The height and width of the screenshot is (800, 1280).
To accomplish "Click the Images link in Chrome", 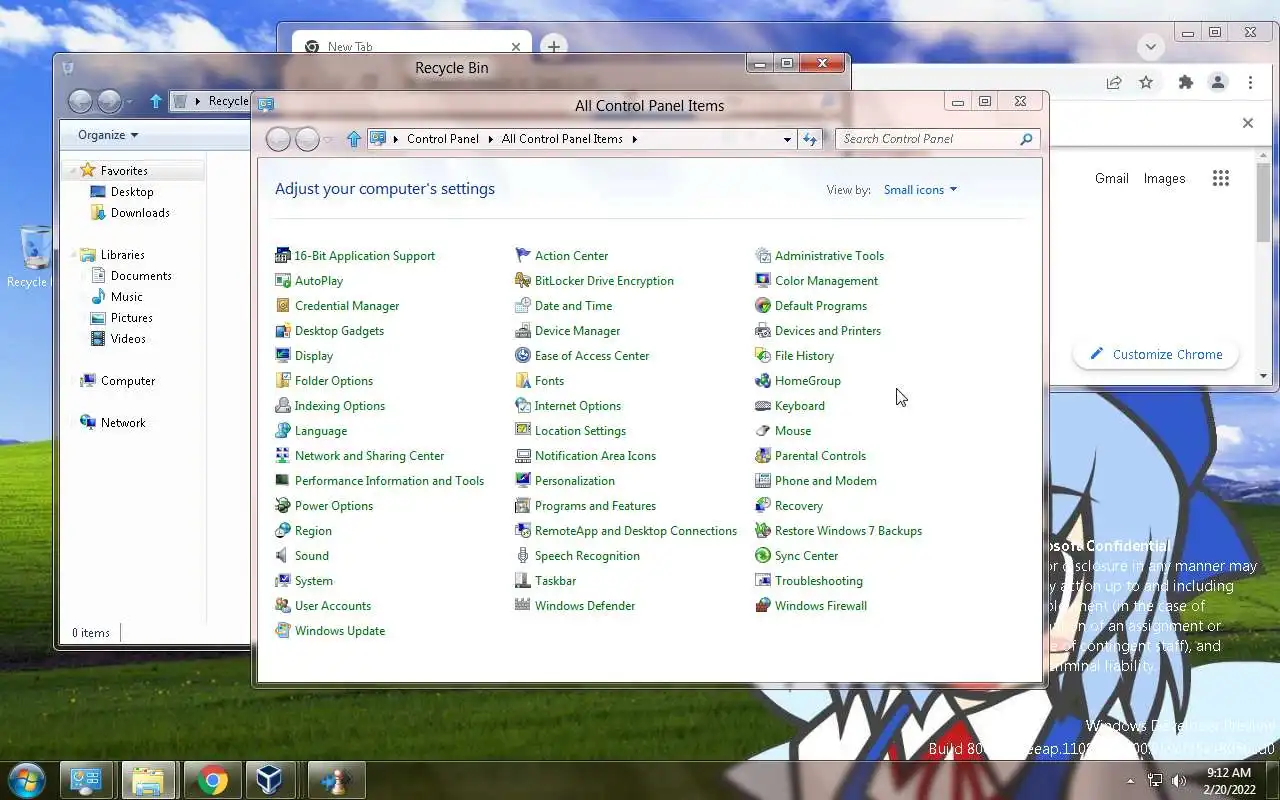I will tap(1164, 178).
